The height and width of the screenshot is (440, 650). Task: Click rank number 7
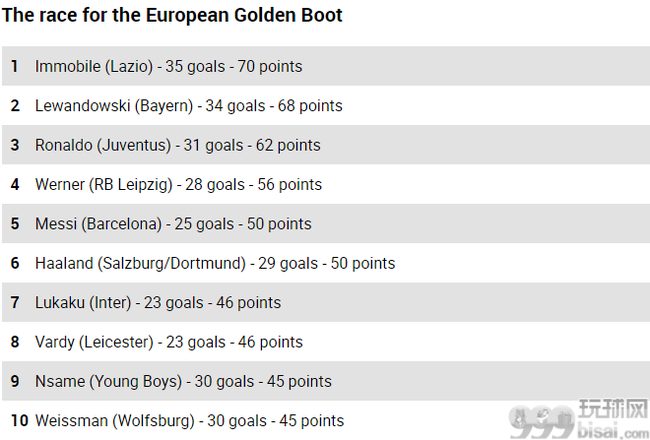[x=15, y=303]
